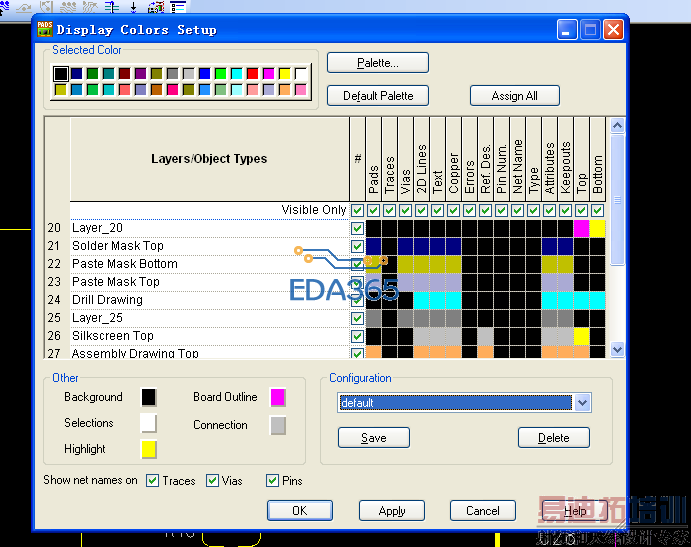691x547 pixels.
Task: Toggle Visible Only checkbox for Bottom column
Action: pyautogui.click(x=597, y=210)
